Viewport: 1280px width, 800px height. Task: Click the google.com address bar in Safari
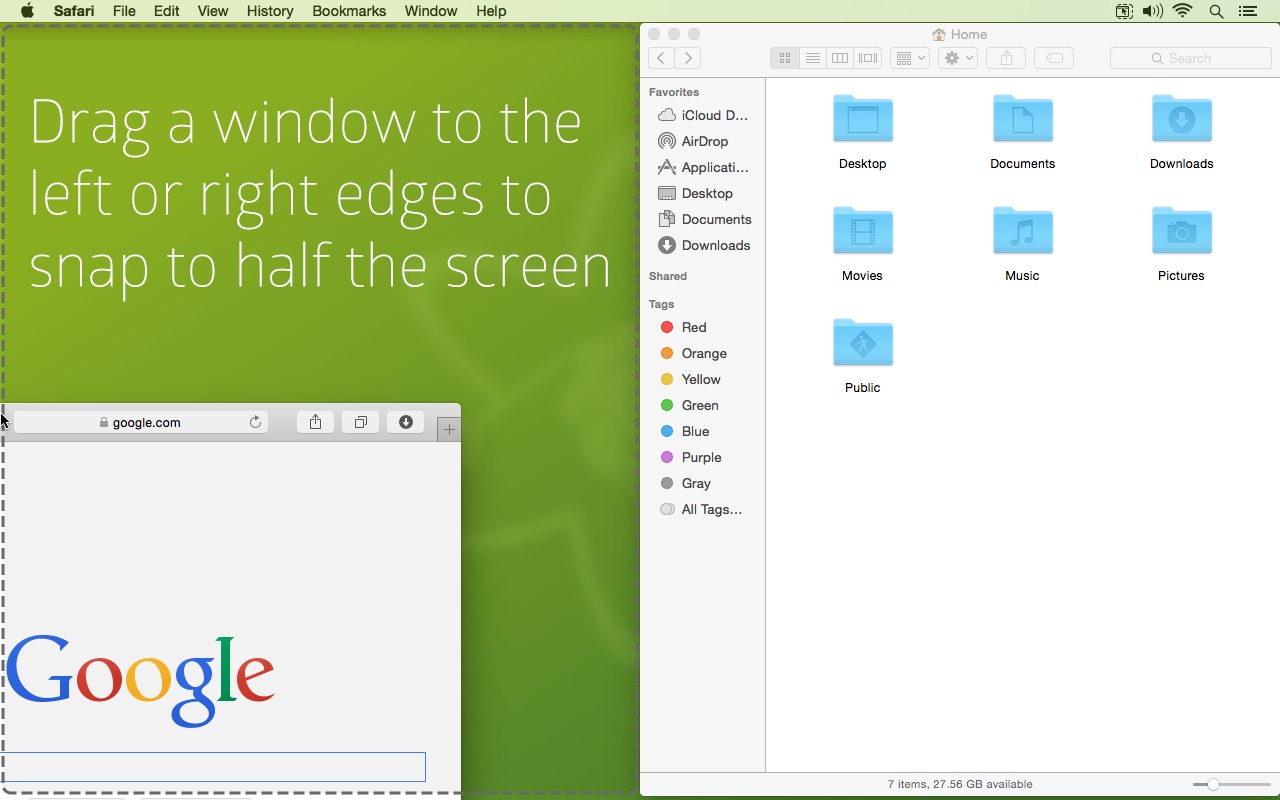pos(141,422)
